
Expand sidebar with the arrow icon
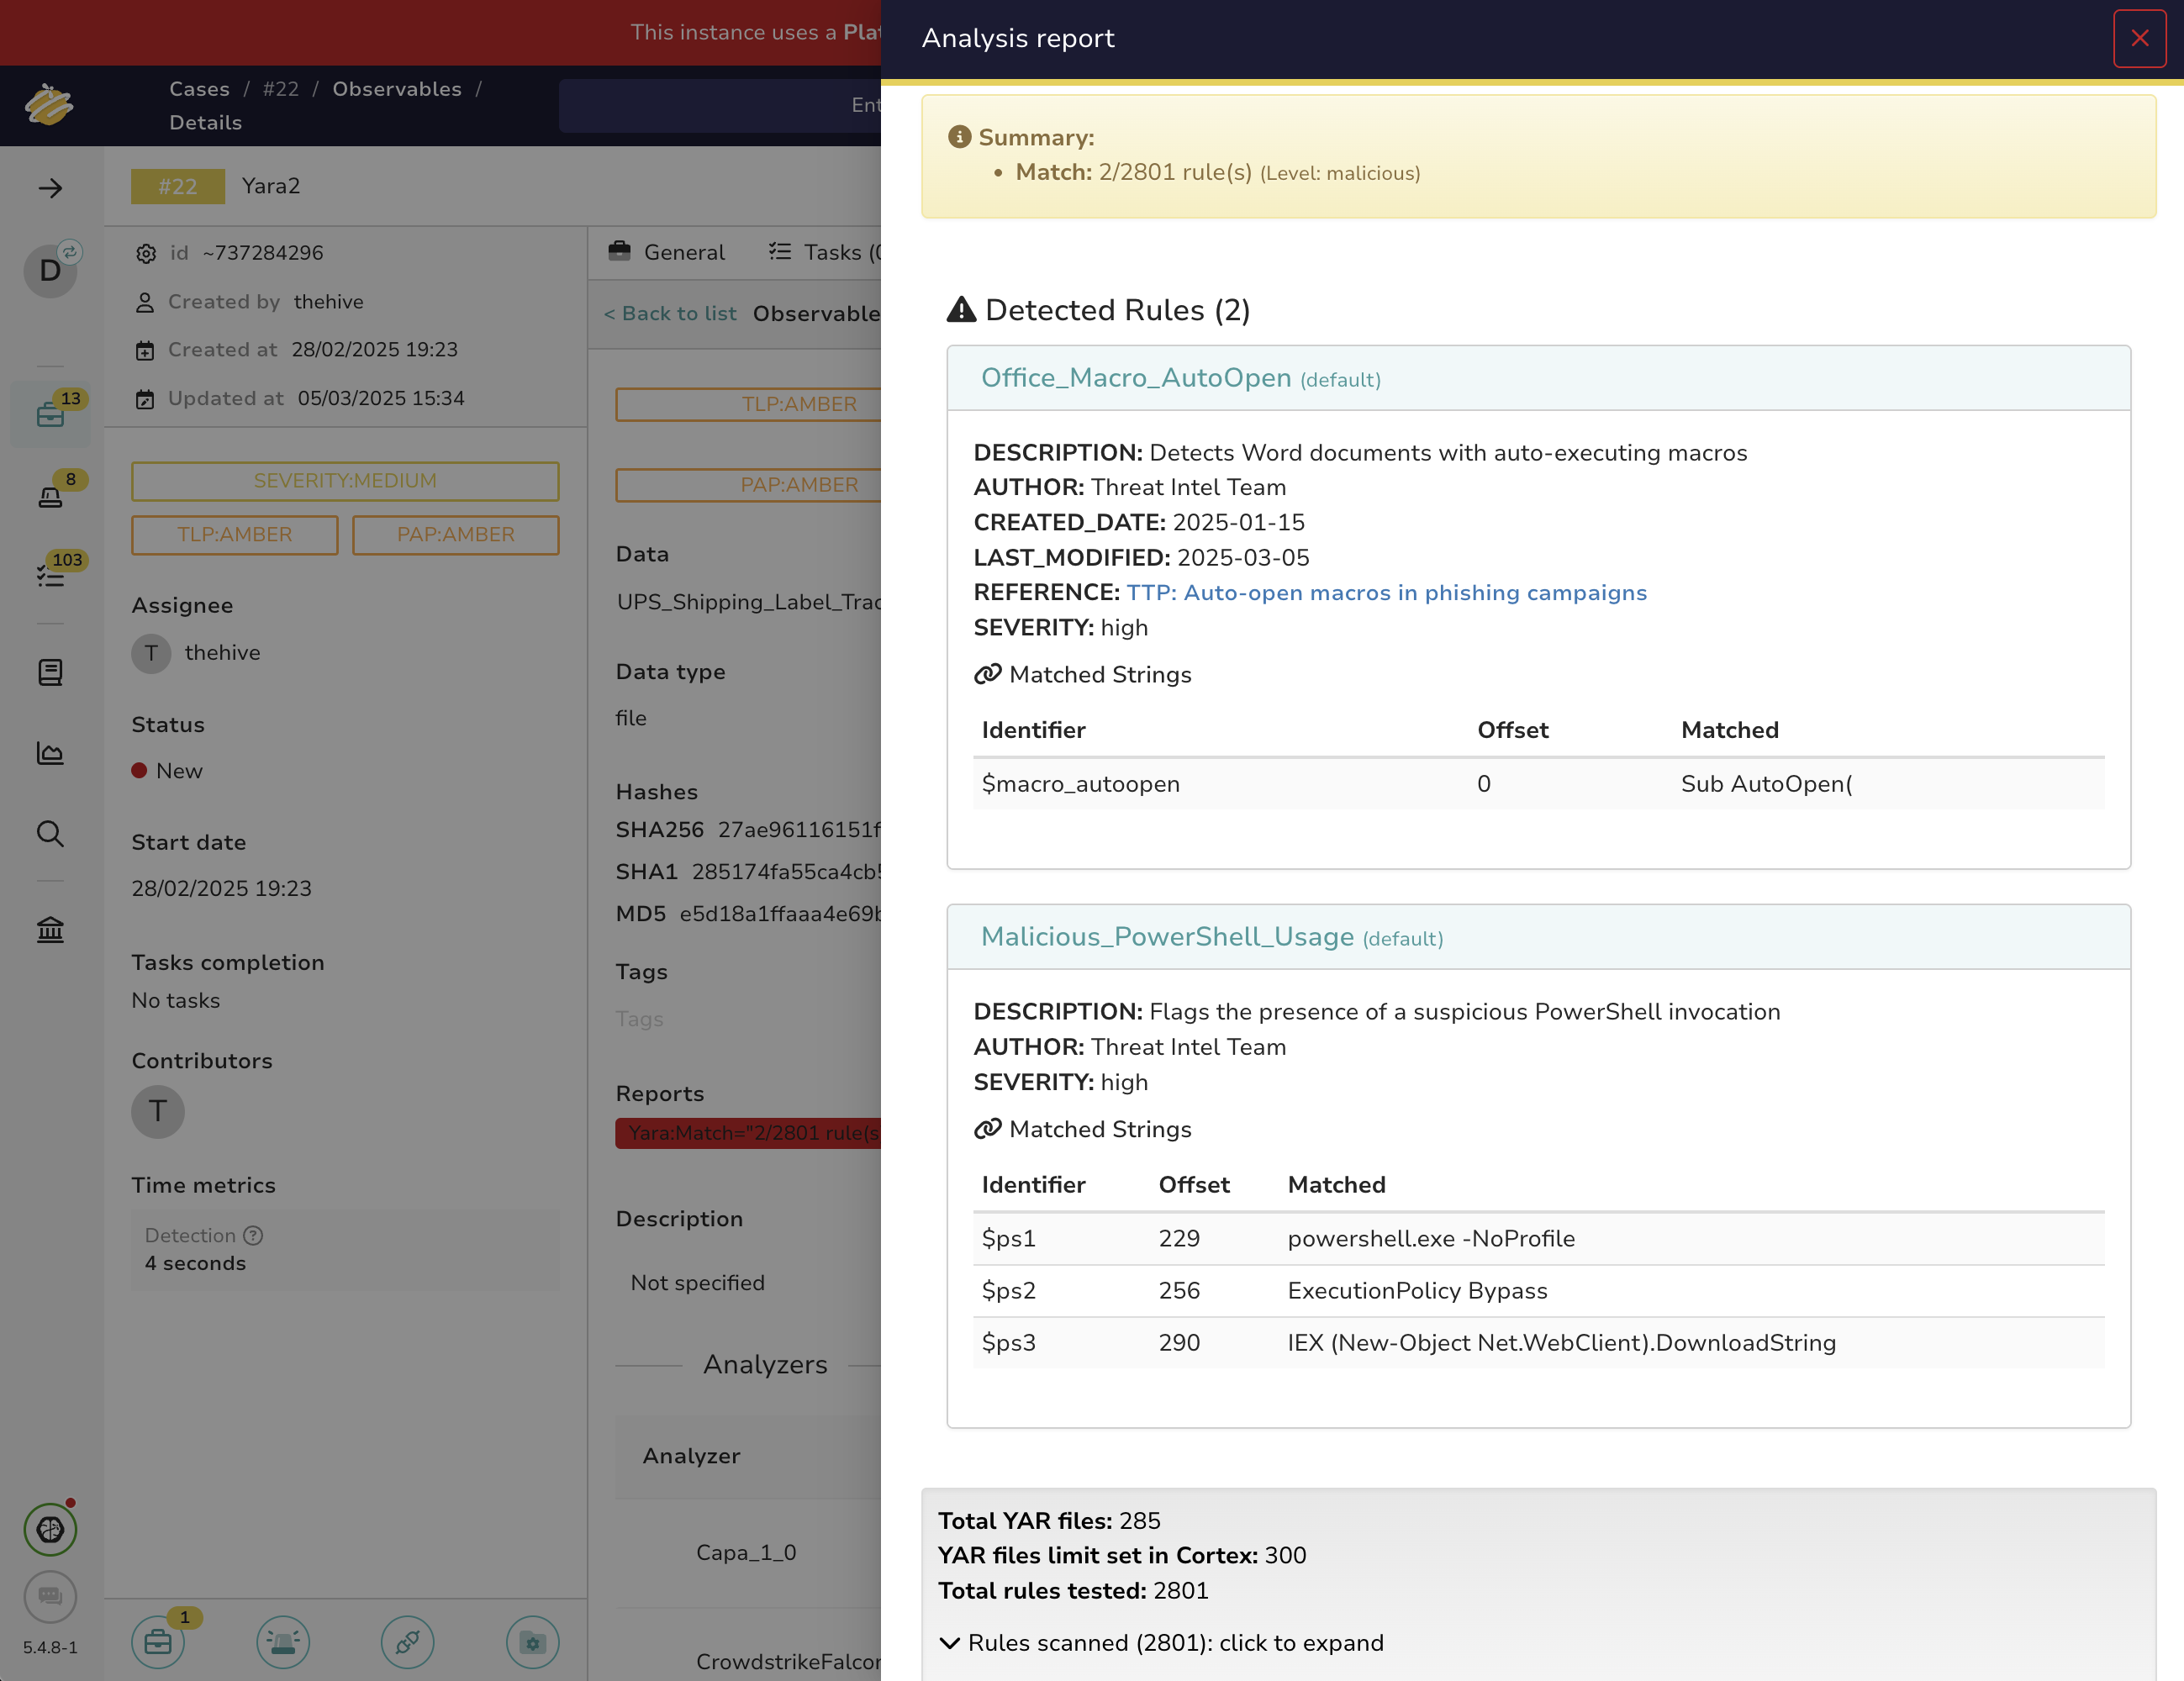point(50,188)
